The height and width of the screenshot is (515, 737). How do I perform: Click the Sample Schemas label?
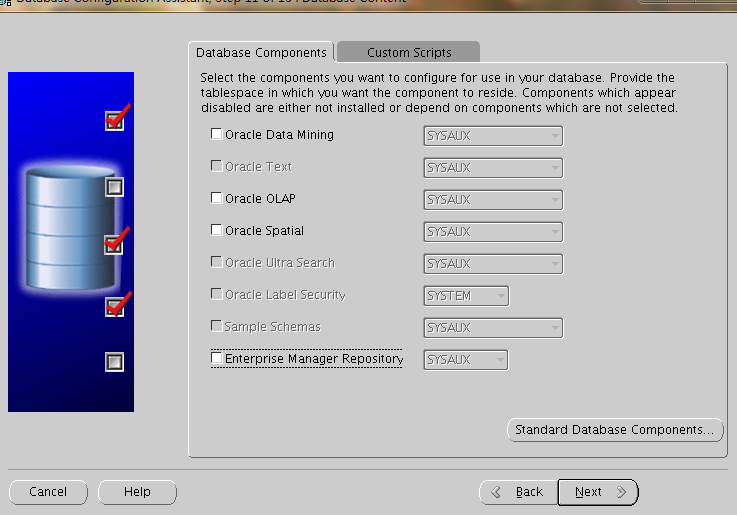coord(273,327)
